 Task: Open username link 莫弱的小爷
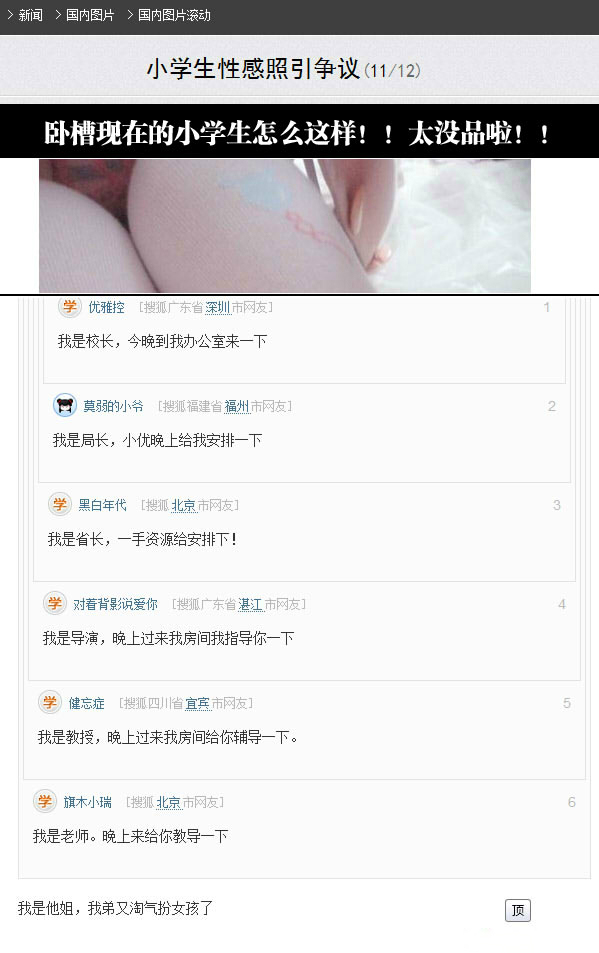pos(114,406)
